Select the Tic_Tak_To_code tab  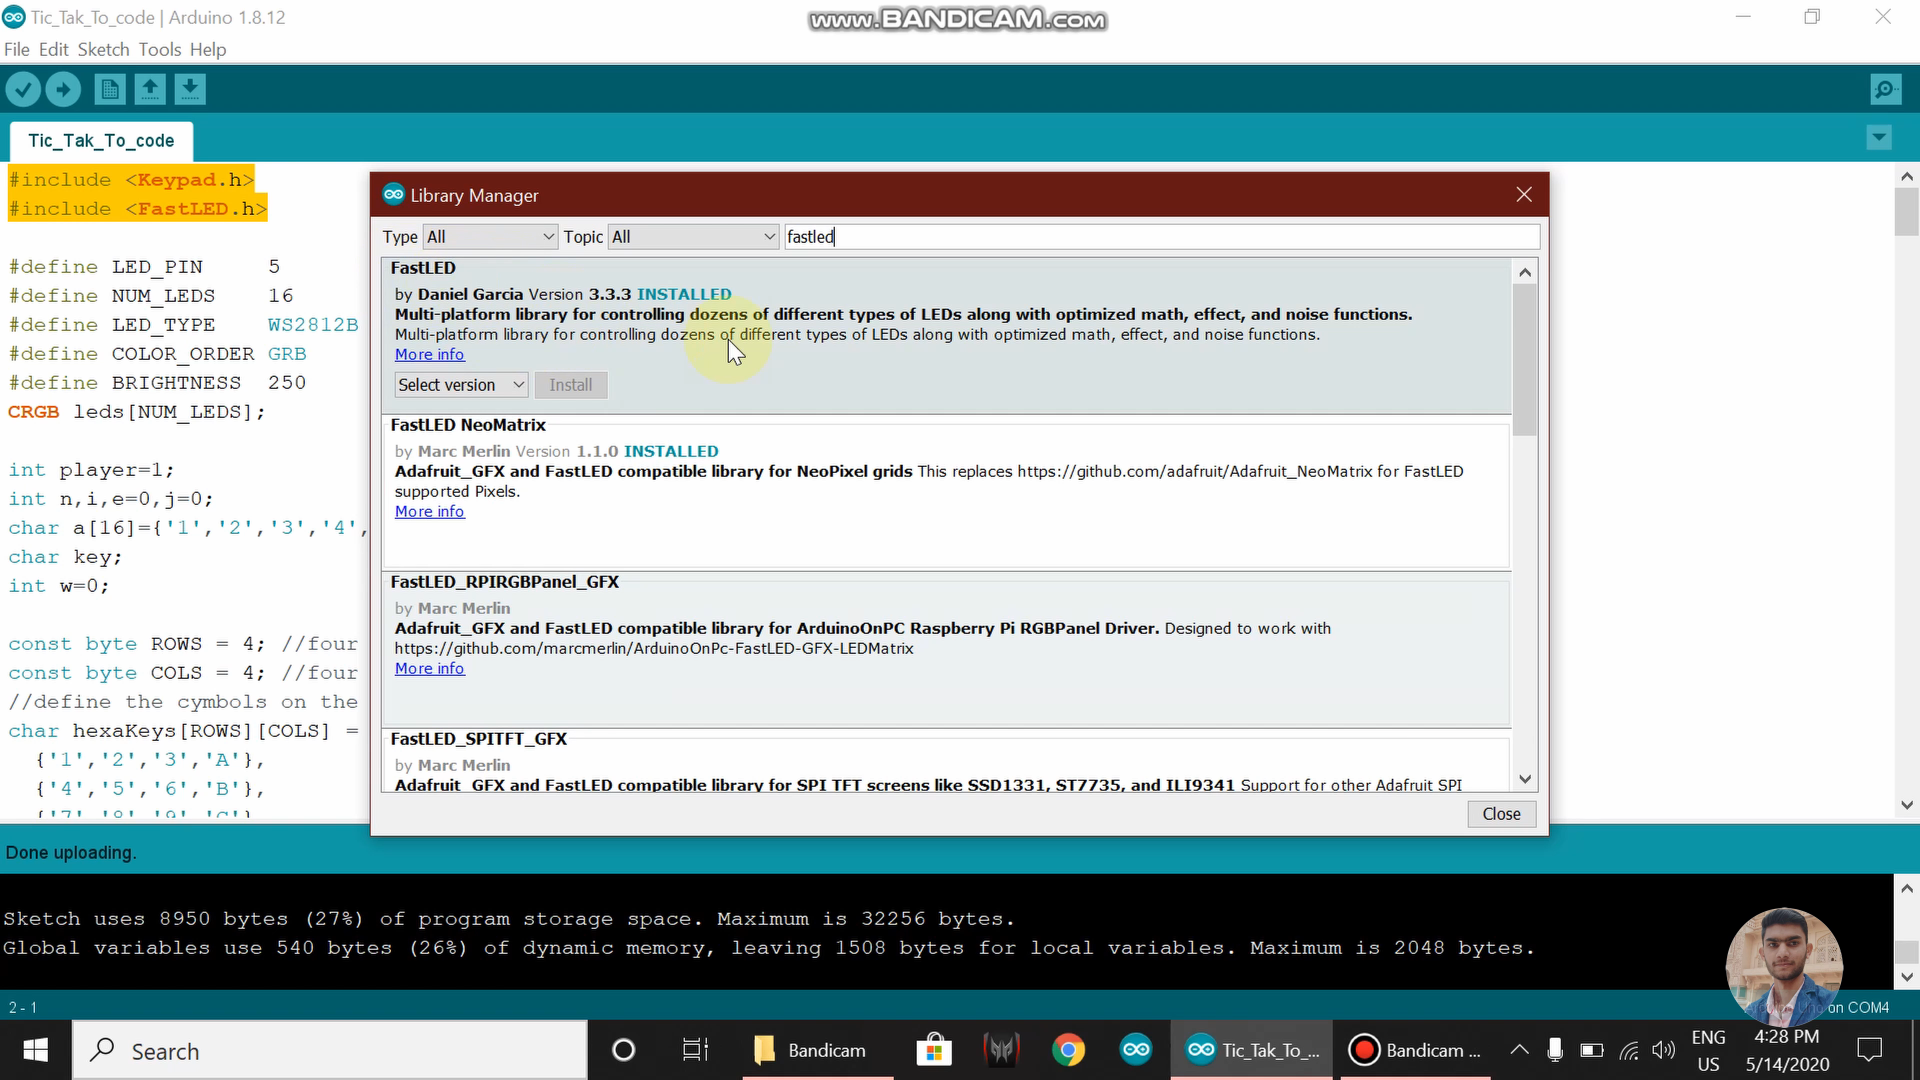pos(101,141)
